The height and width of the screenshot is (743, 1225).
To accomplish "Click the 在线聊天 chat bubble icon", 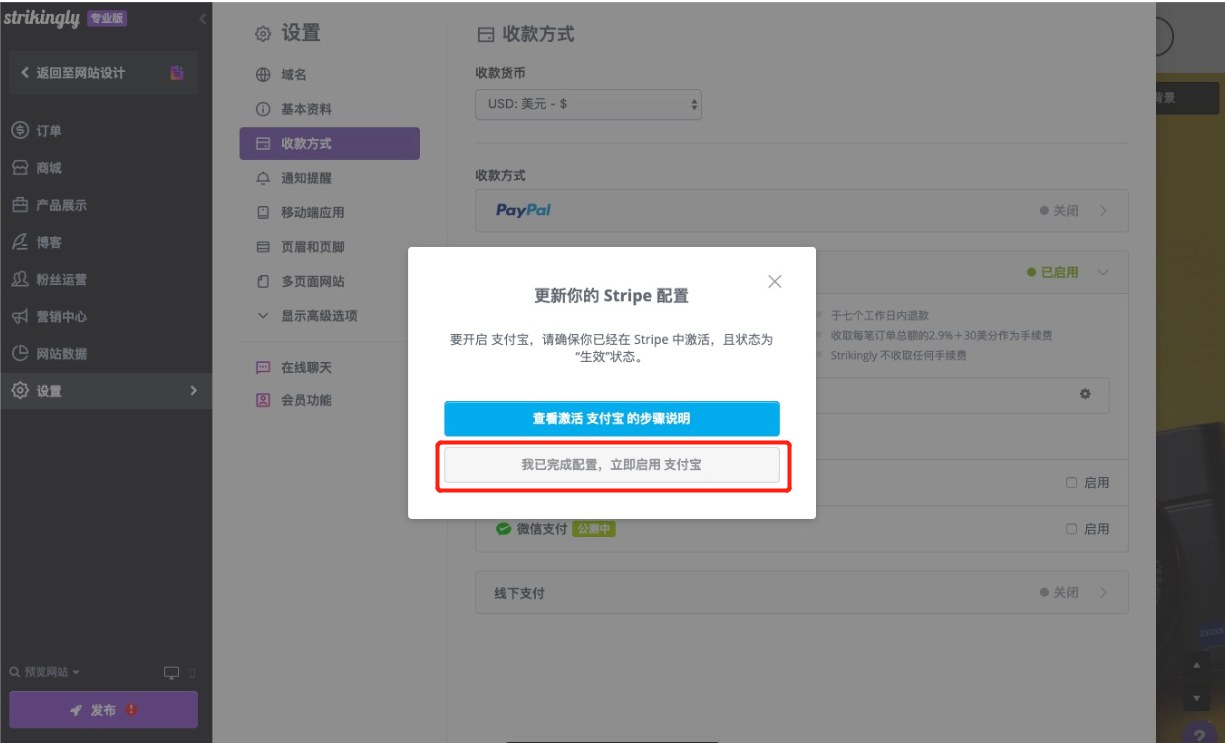I will click(263, 367).
